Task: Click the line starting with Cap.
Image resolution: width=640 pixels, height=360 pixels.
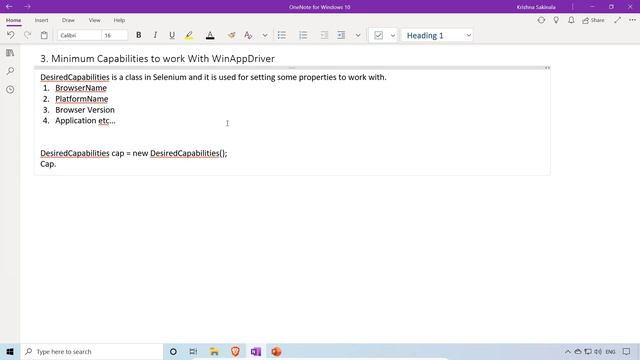Action: 48,164
